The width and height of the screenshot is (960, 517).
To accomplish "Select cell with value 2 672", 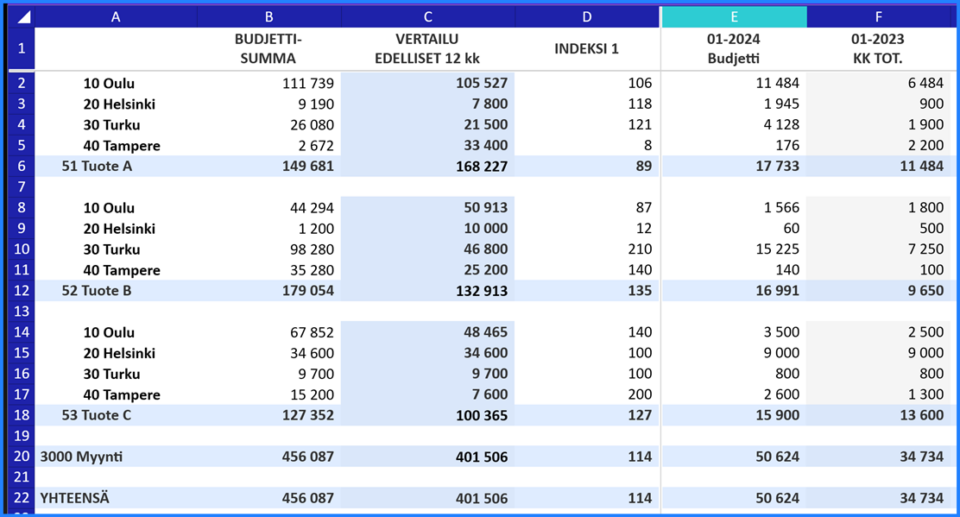I will (x=269, y=145).
